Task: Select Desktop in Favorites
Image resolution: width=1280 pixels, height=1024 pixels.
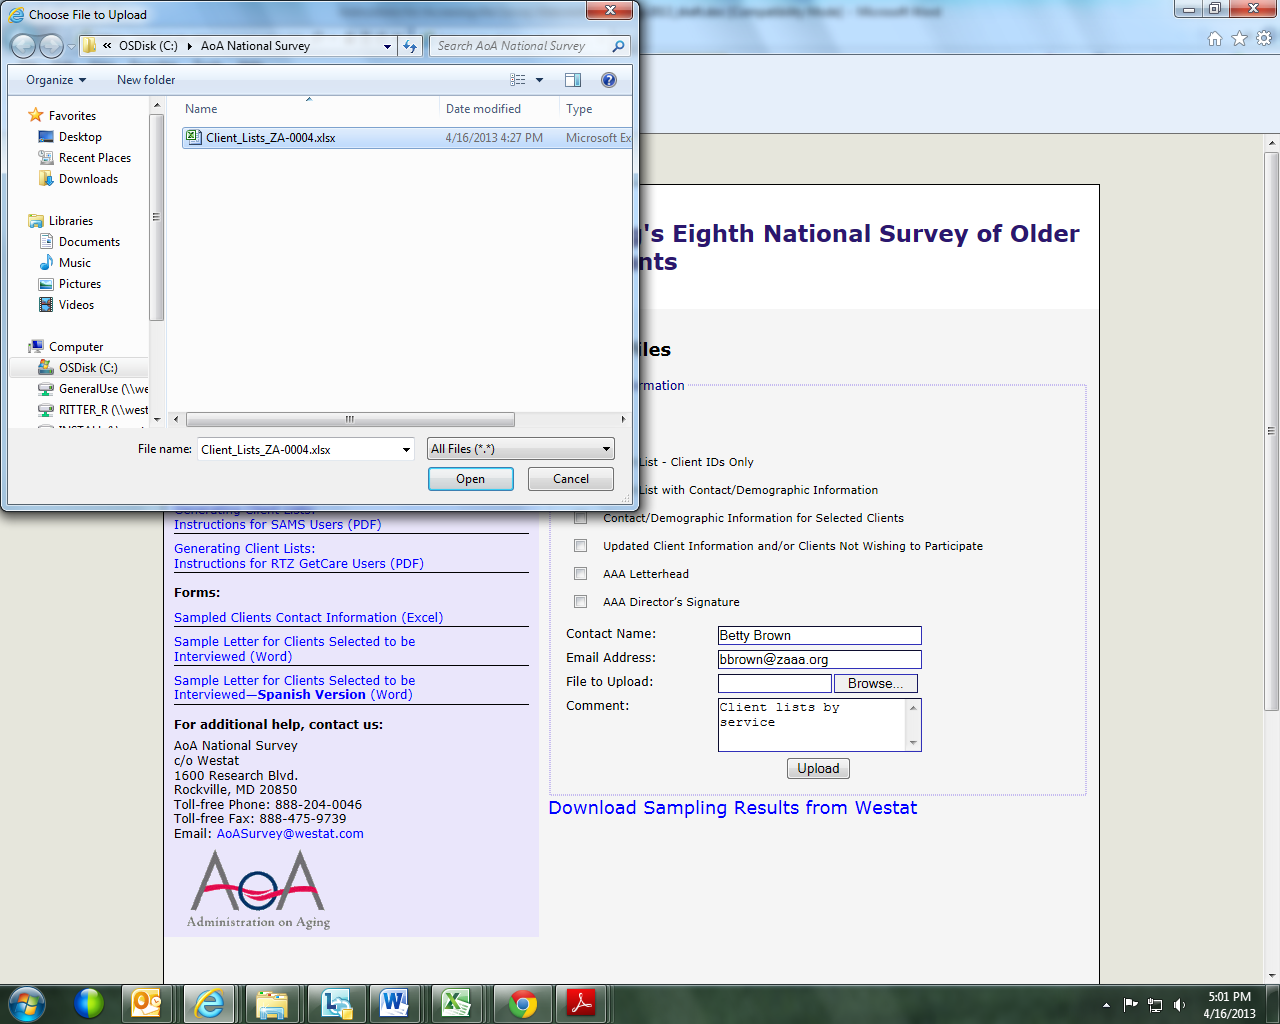Action: tap(80, 137)
